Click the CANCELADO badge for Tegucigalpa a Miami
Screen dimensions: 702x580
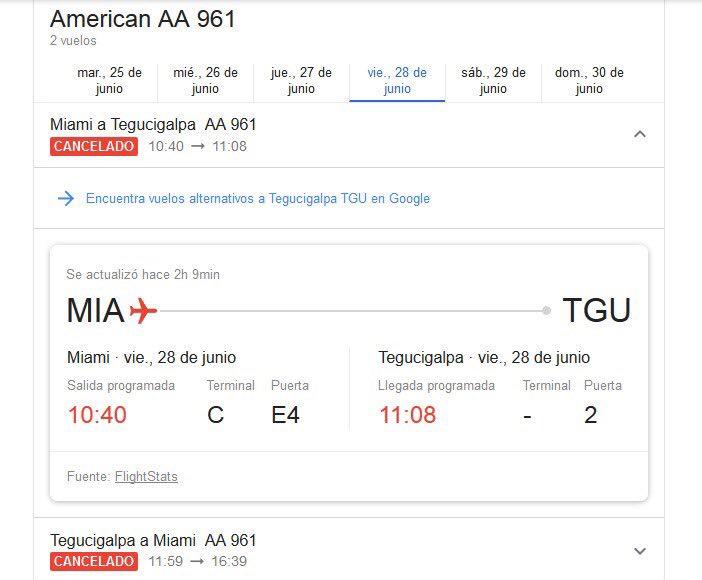pyautogui.click(x=94, y=561)
